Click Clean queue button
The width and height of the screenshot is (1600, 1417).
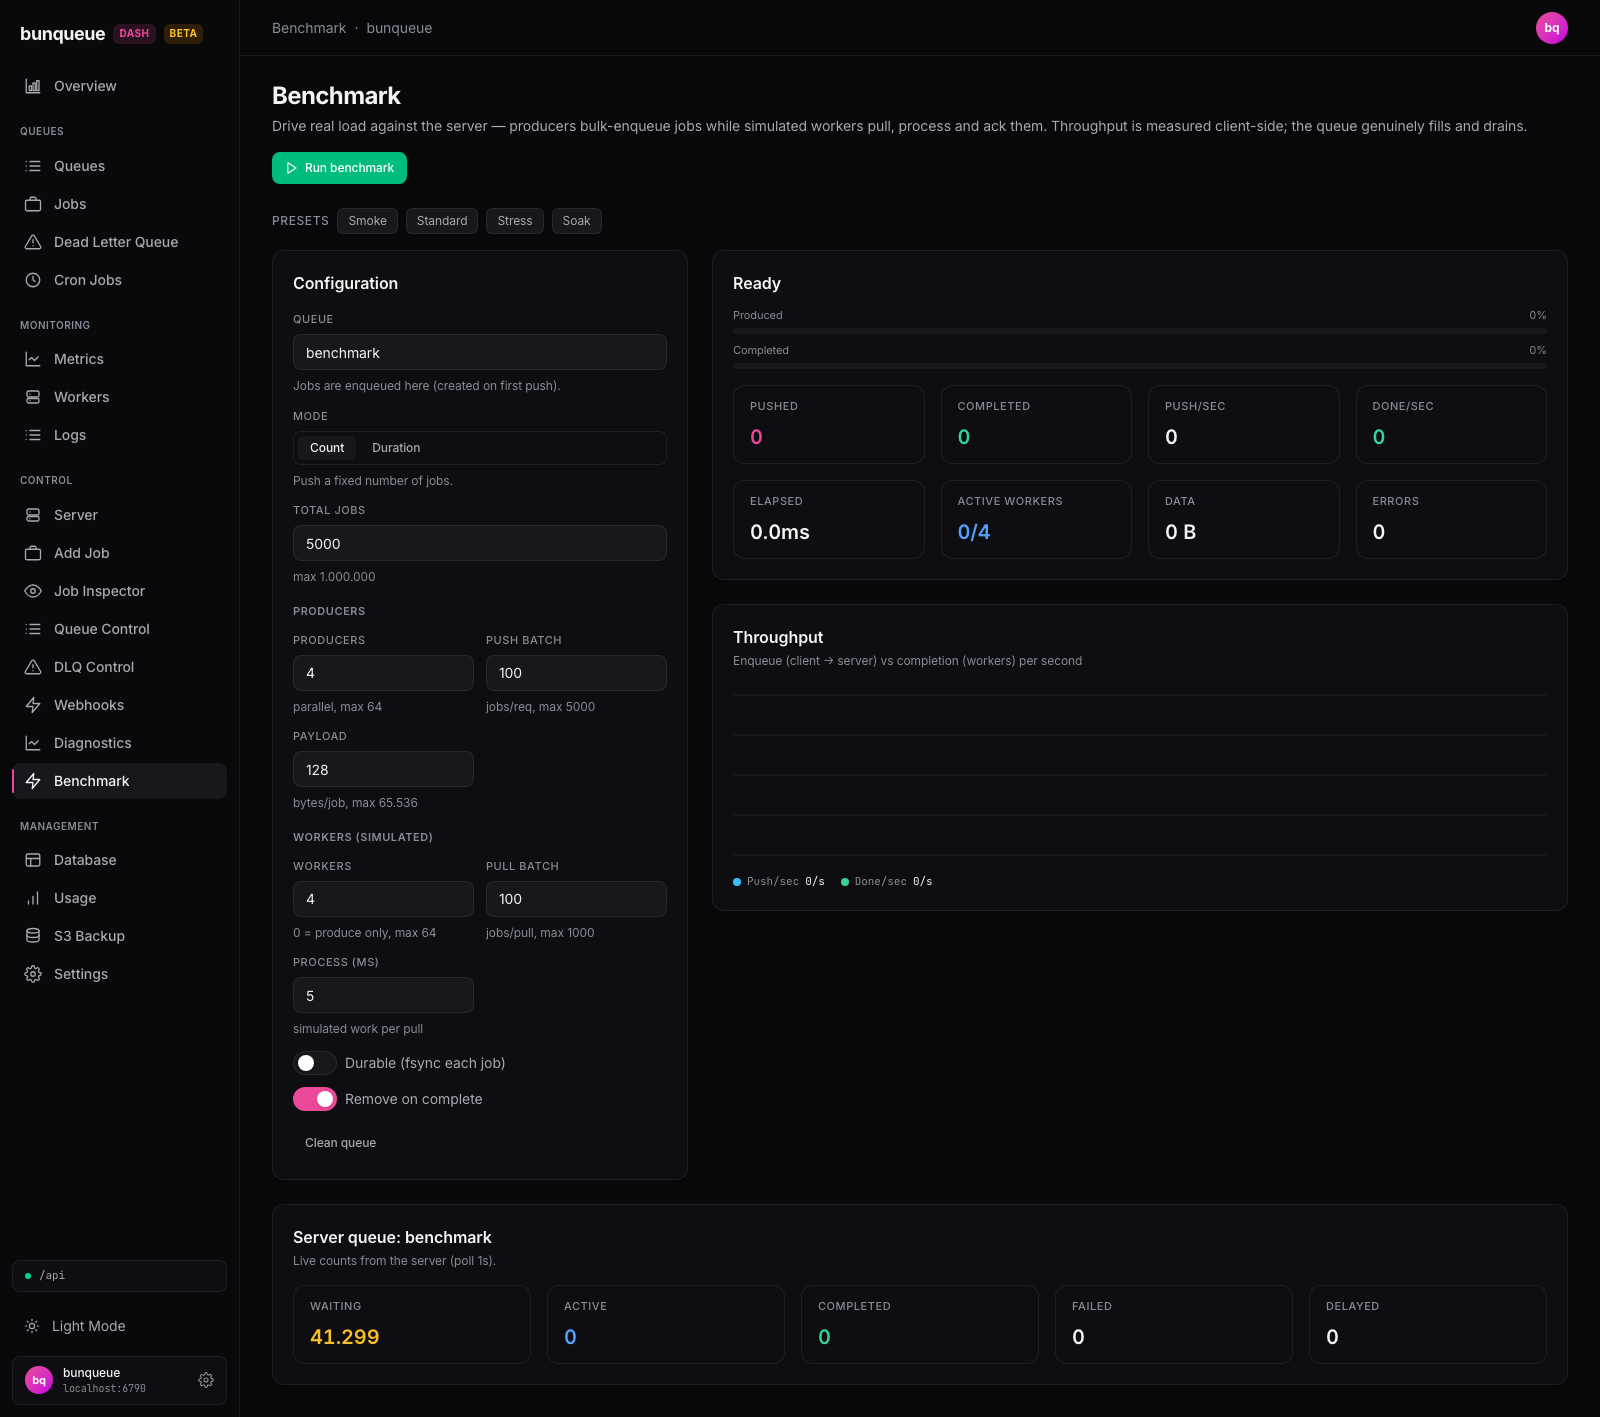pos(341,1143)
